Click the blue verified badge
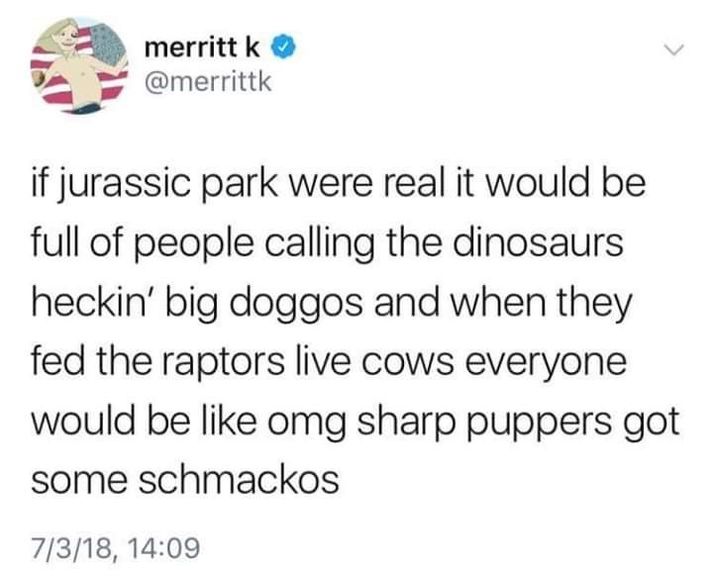This screenshot has width=713, height=580. tap(284, 47)
